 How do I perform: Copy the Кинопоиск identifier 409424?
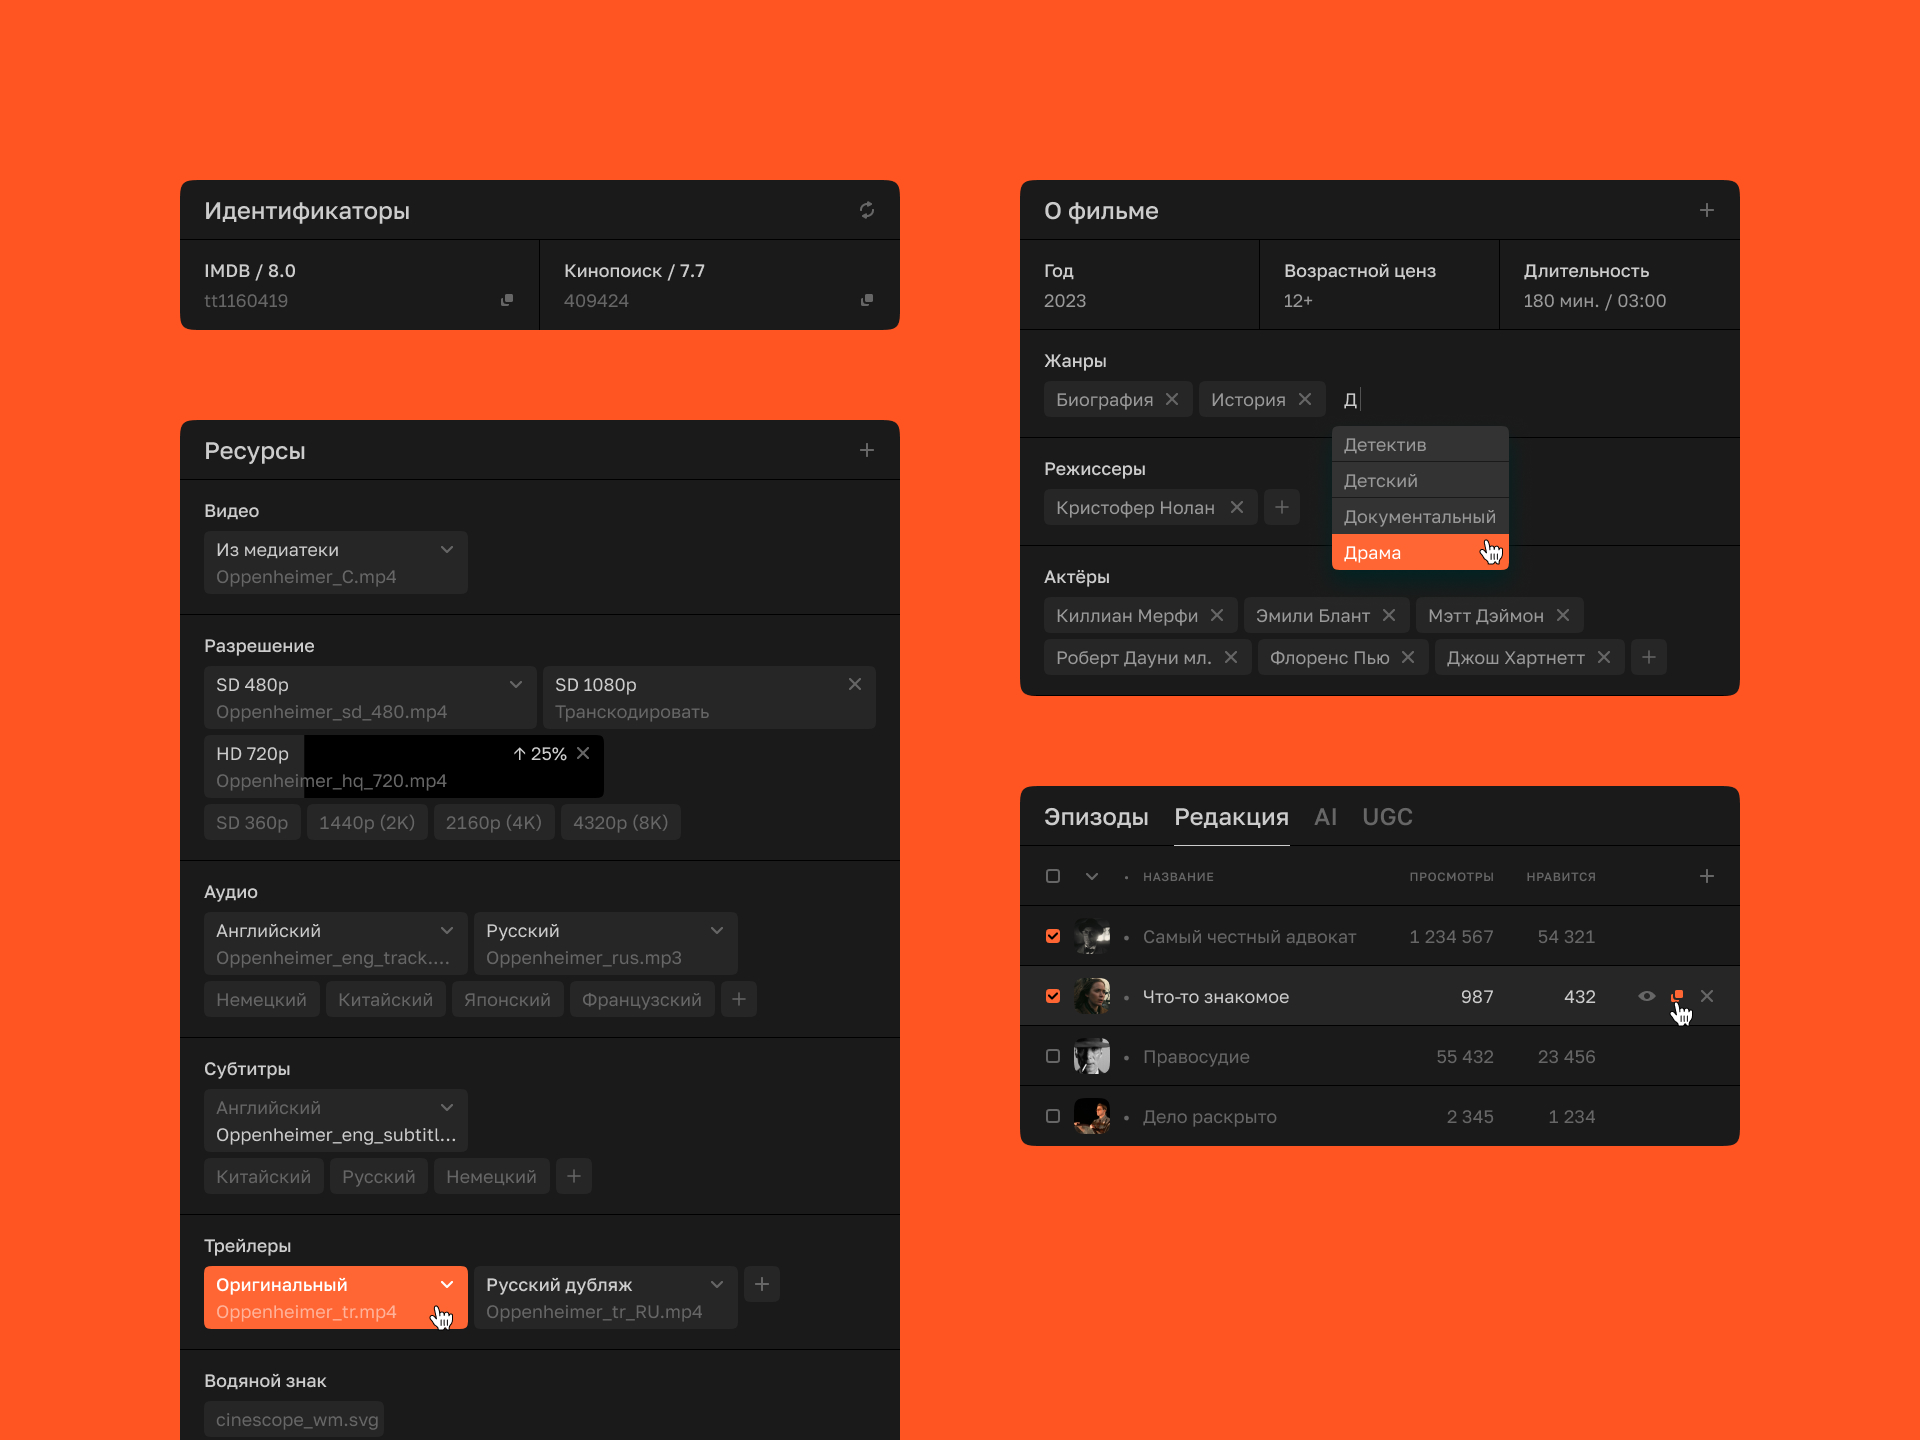pyautogui.click(x=866, y=300)
